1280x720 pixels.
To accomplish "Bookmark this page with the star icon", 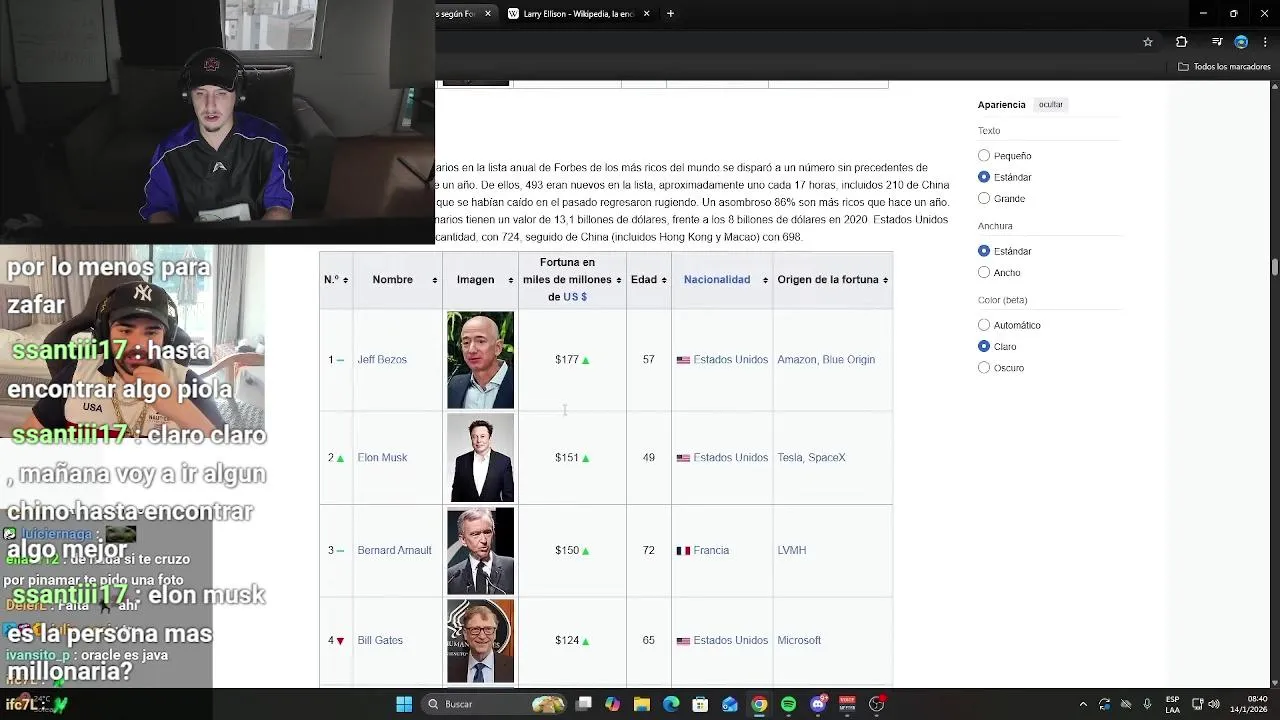I will [1148, 42].
